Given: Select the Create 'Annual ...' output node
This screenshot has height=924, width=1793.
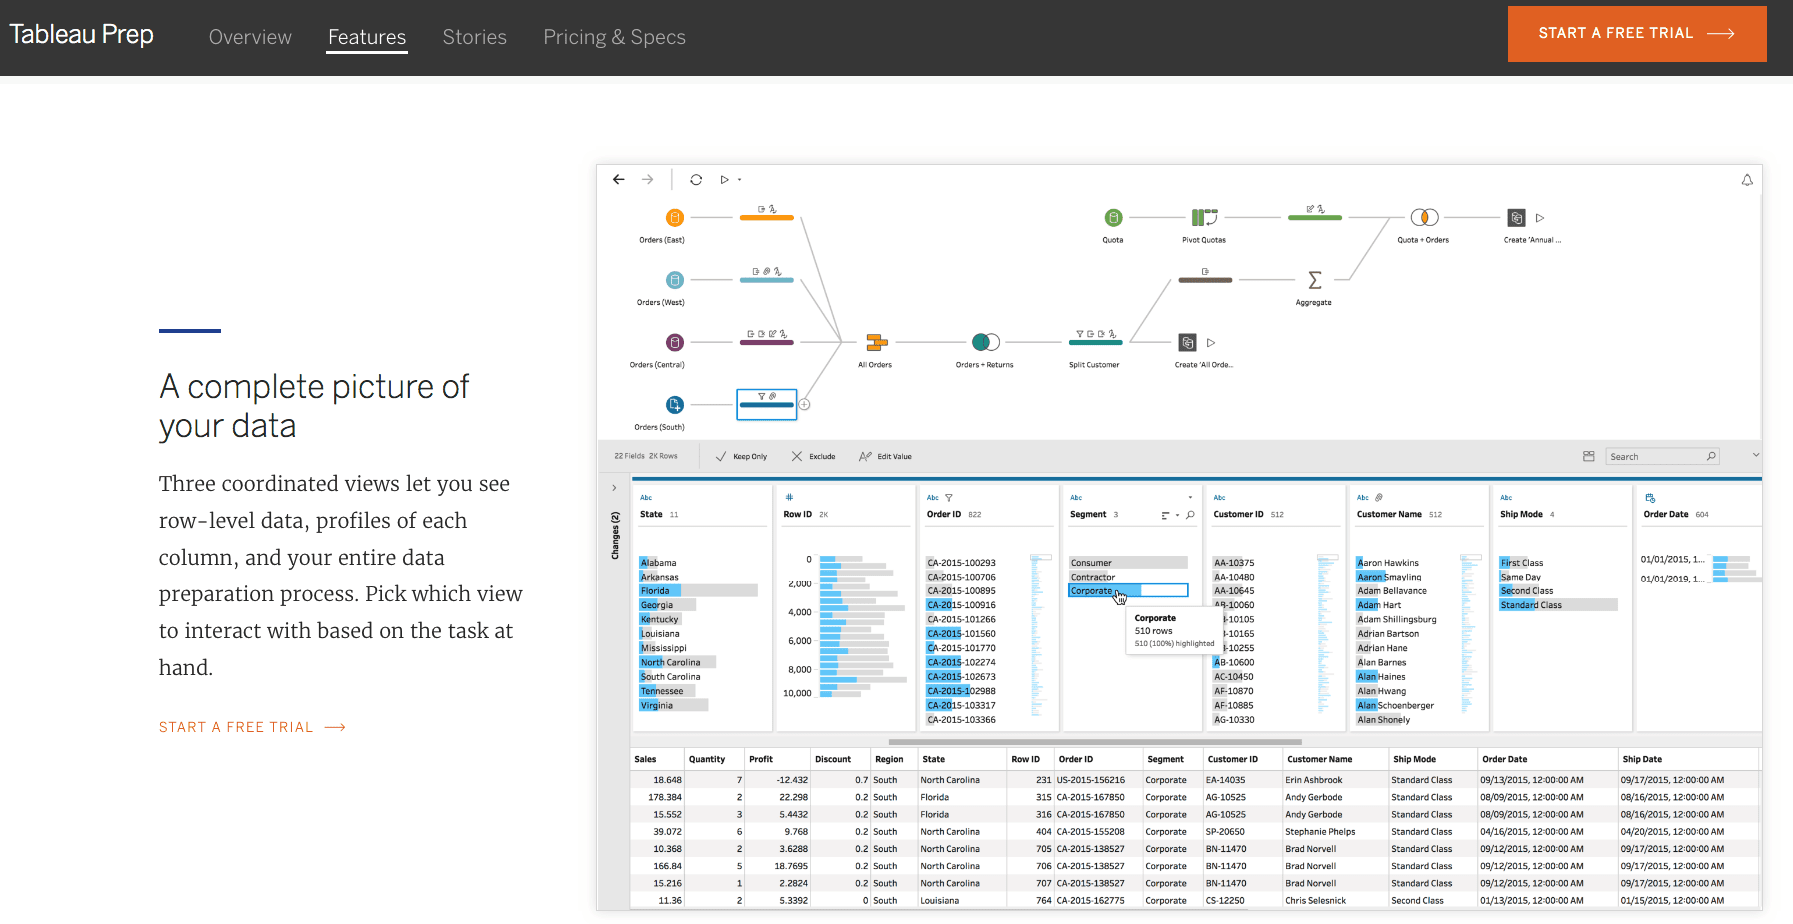Looking at the screenshot, I should pyautogui.click(x=1516, y=218).
